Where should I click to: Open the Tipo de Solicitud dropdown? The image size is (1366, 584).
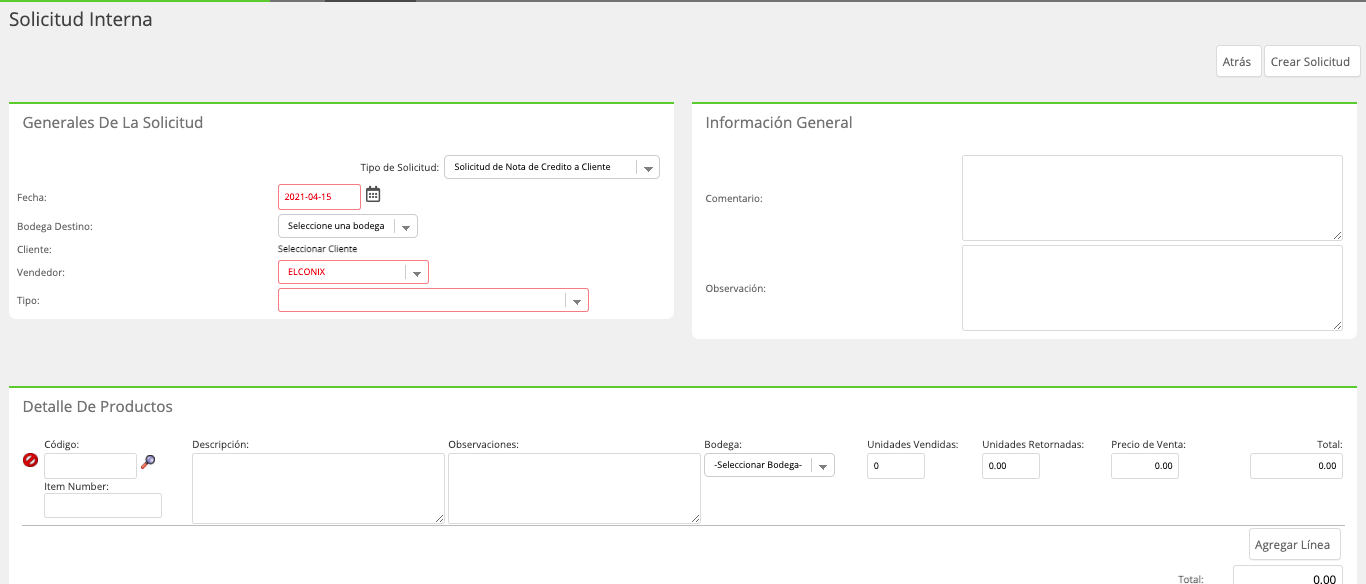pos(552,167)
